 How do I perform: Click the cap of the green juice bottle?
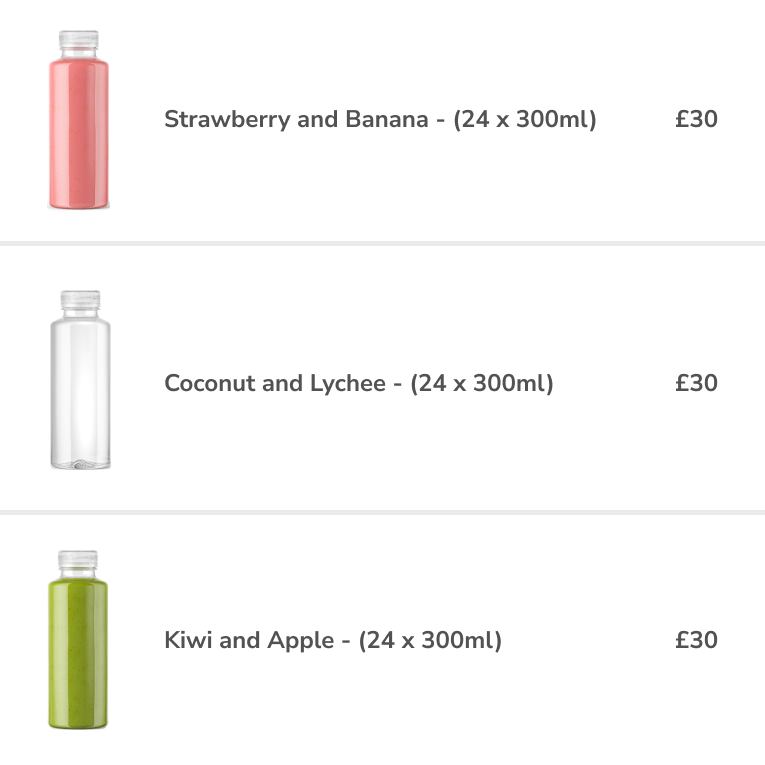click(x=78, y=560)
